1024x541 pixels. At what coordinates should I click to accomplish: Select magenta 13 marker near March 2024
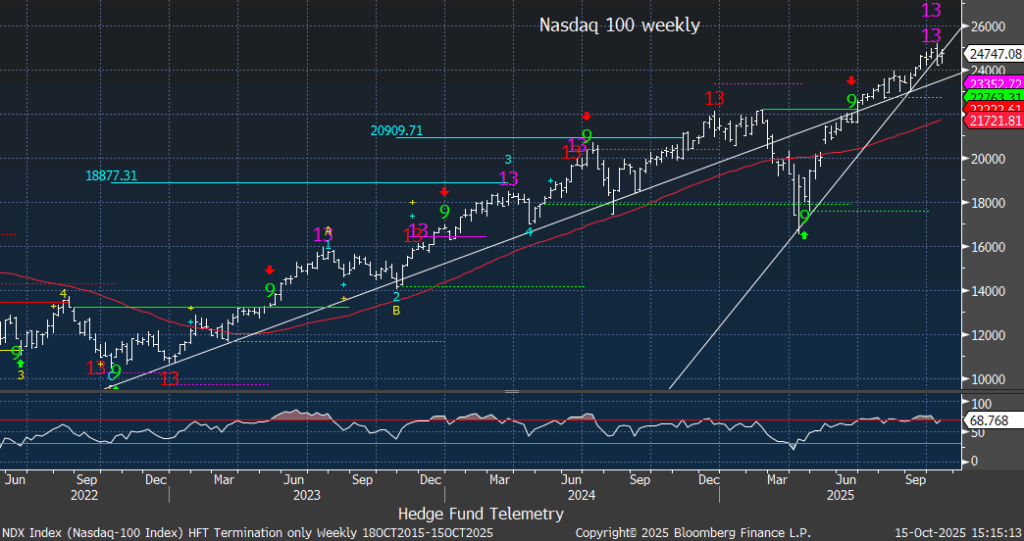pos(508,179)
